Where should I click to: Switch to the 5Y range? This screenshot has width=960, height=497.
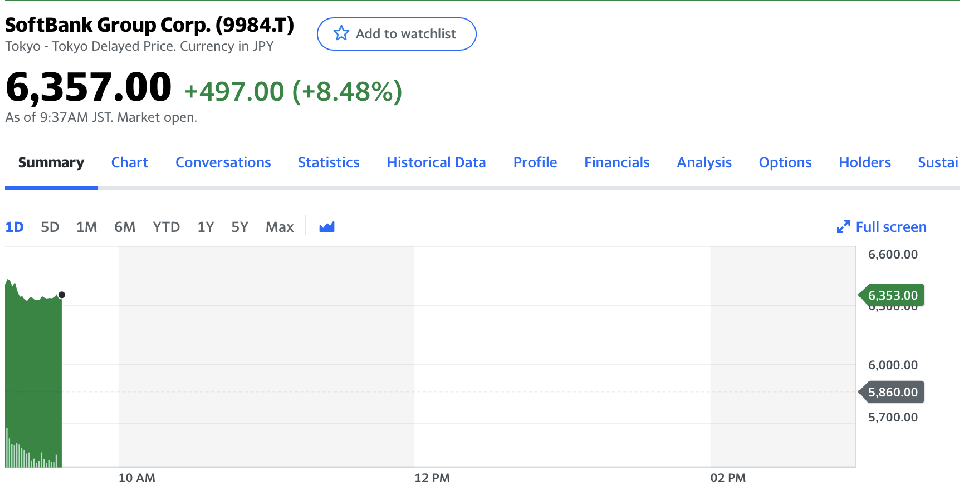[239, 227]
